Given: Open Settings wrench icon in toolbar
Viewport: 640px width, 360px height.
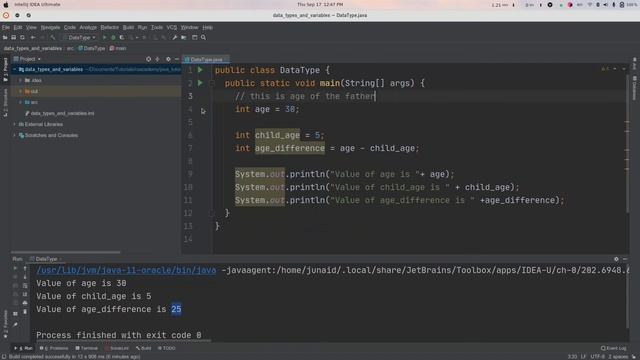Looking at the screenshot, I should point(175,38).
